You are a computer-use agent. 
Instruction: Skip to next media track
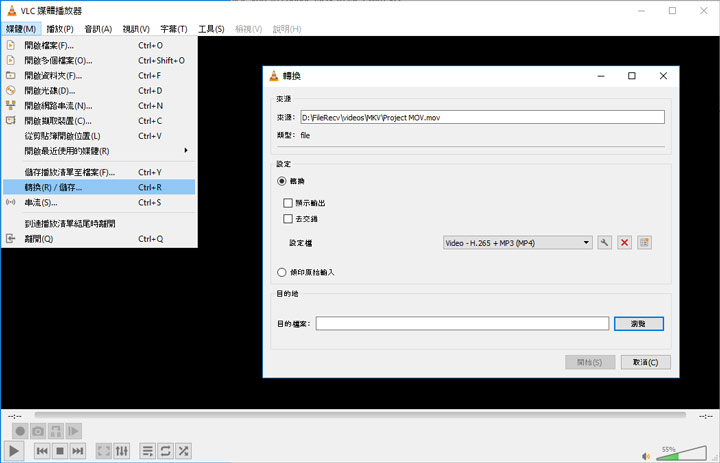[78, 451]
